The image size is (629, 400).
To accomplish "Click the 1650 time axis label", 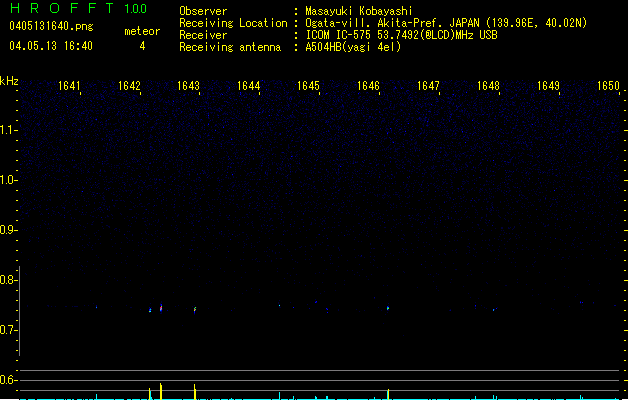I will point(609,86).
